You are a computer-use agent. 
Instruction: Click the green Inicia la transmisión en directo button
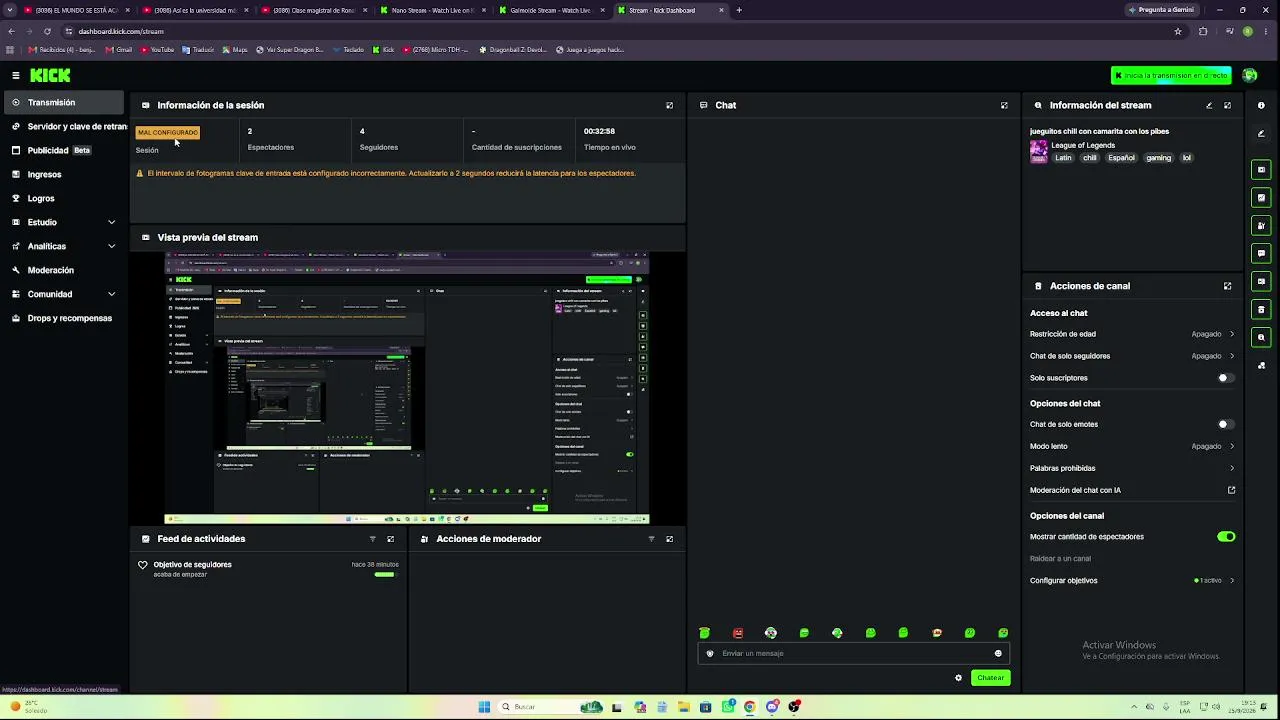click(x=1171, y=75)
